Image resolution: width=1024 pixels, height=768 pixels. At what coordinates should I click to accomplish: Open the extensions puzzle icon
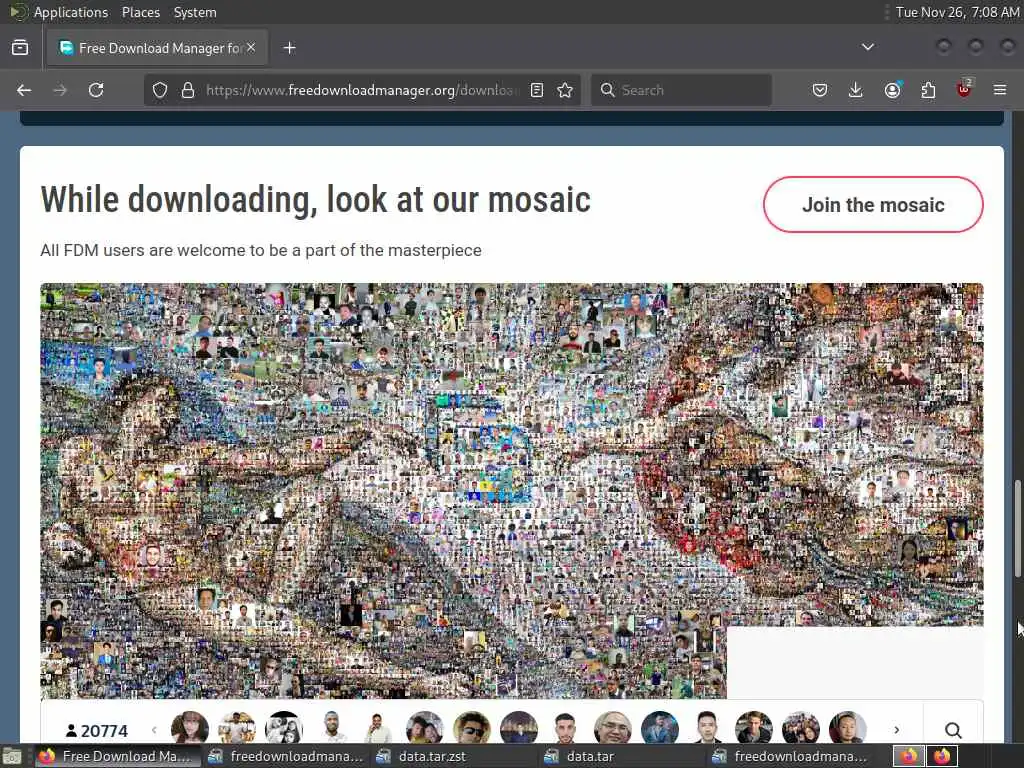(x=928, y=90)
